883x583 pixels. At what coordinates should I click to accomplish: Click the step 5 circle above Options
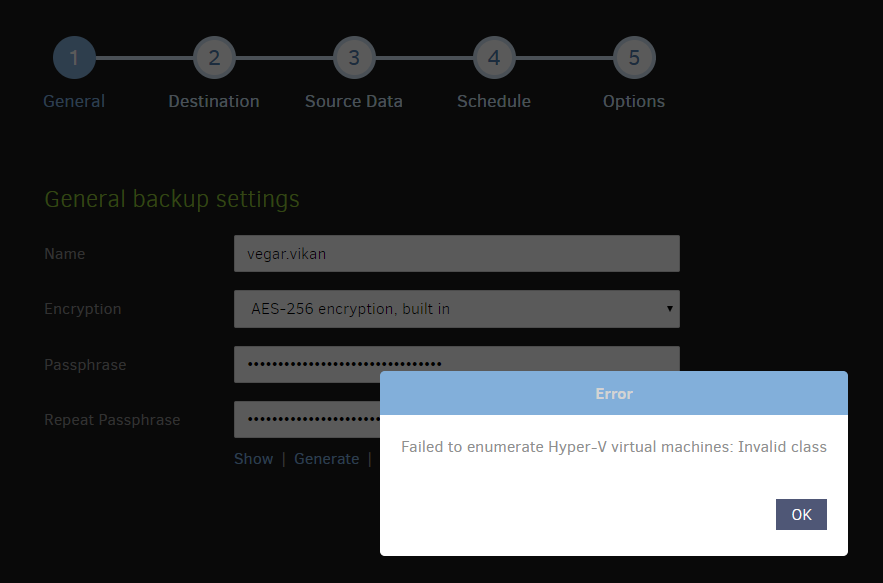634,57
